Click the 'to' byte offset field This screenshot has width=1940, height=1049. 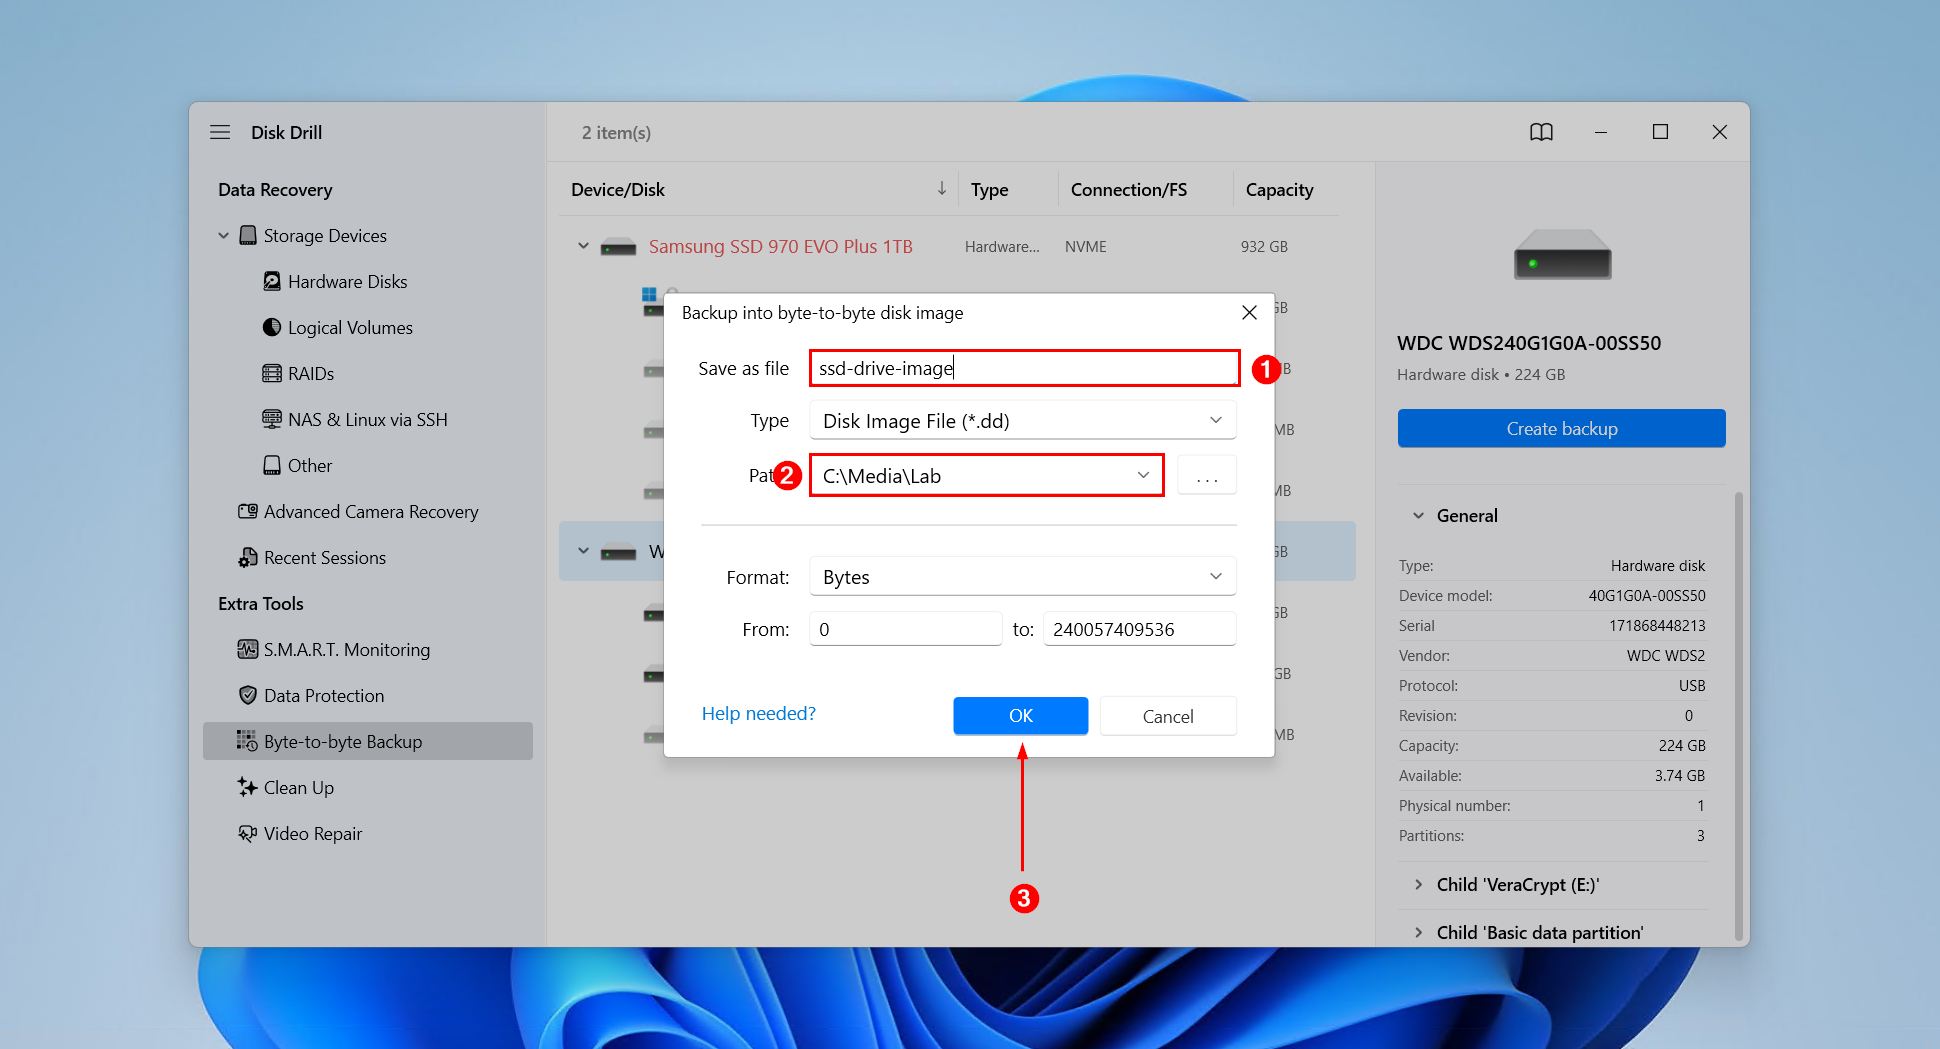click(x=1139, y=629)
